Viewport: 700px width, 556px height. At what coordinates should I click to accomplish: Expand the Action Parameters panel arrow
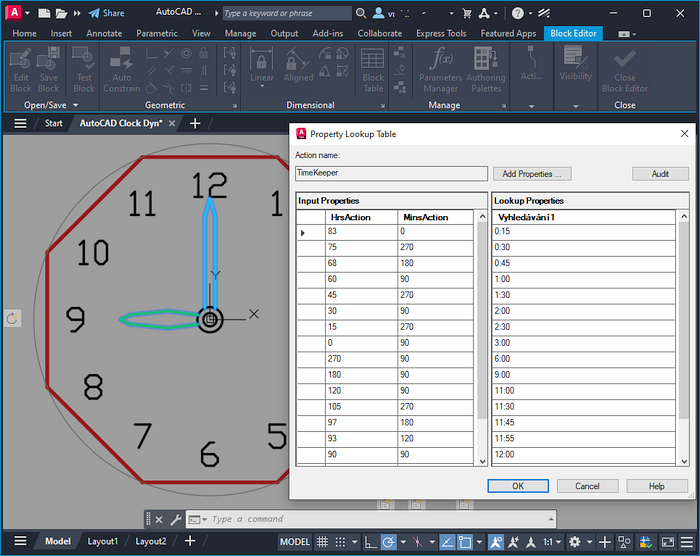click(531, 106)
